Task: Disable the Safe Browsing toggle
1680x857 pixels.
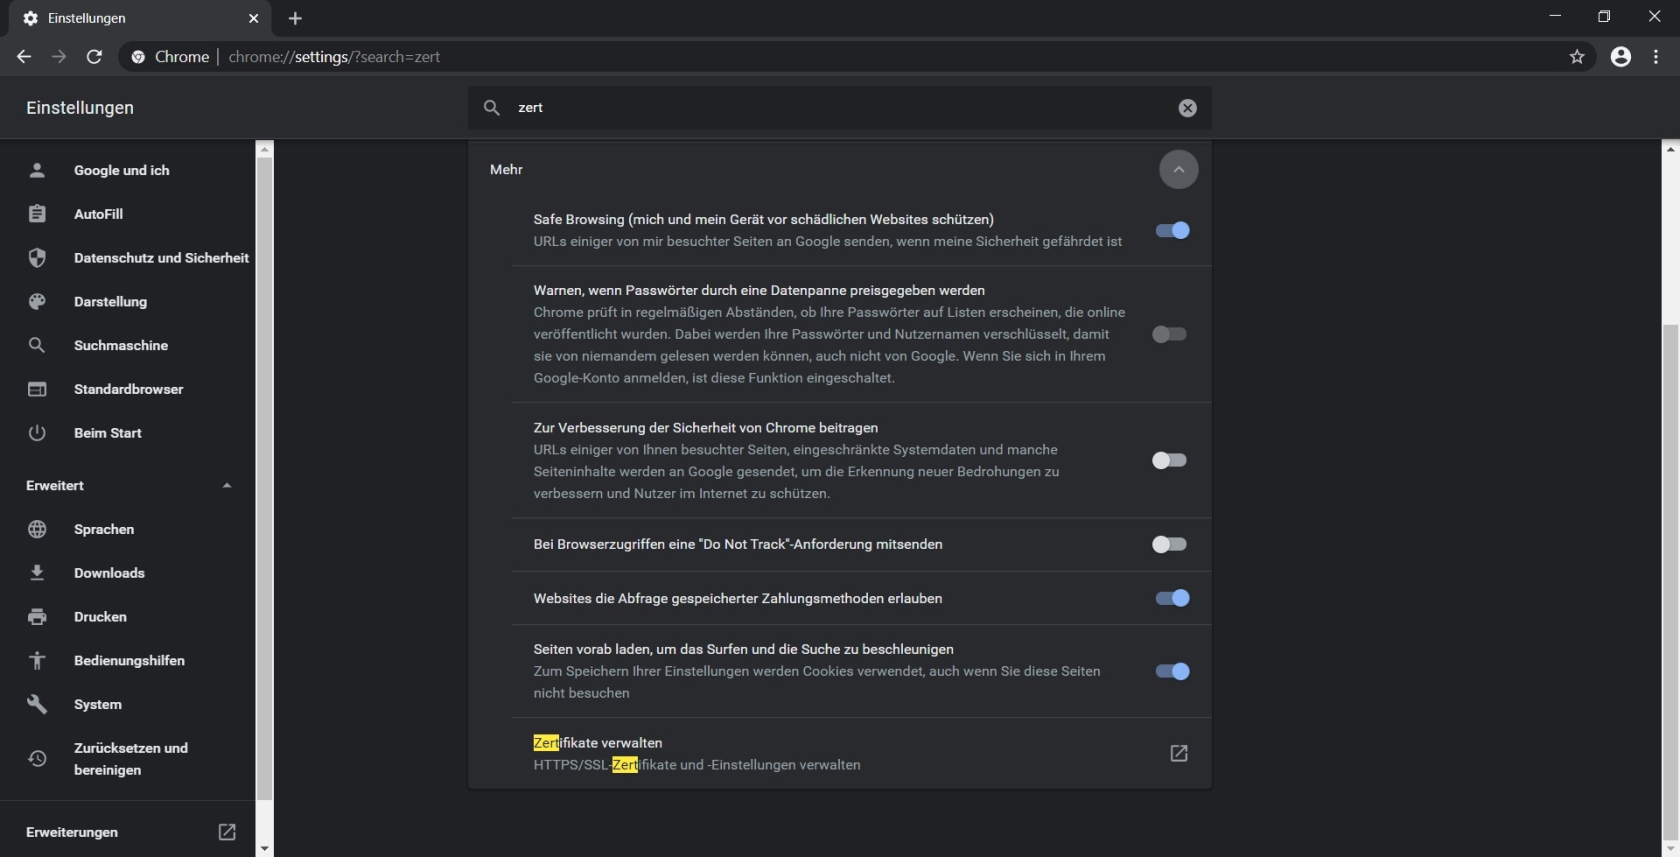Action: [x=1172, y=230]
